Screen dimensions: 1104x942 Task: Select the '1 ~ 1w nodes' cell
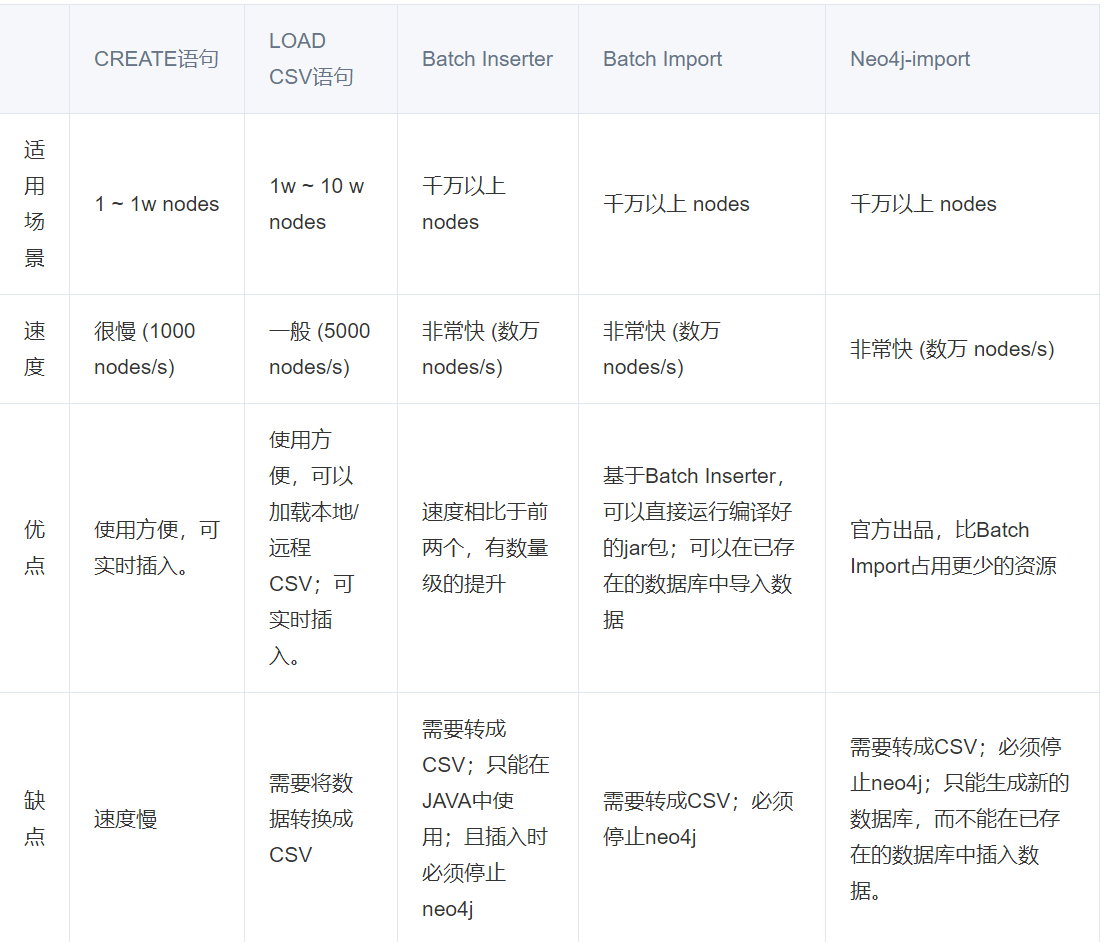point(156,204)
